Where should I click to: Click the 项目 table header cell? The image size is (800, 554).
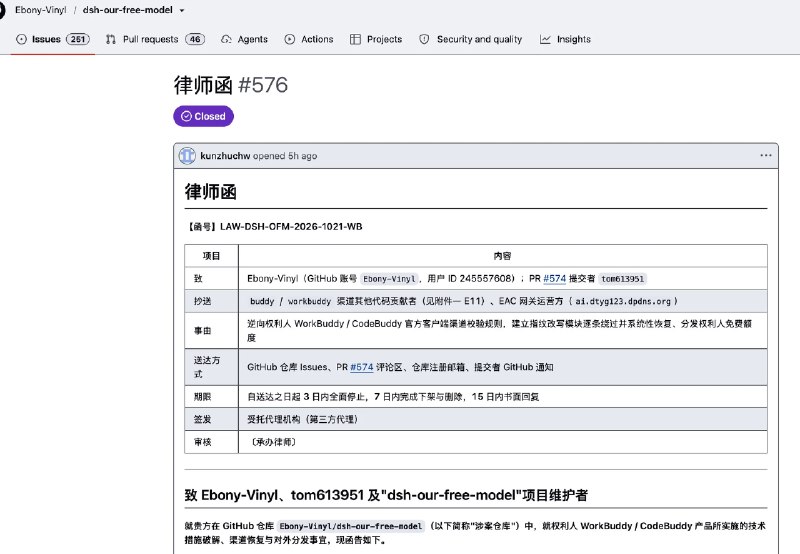[211, 256]
